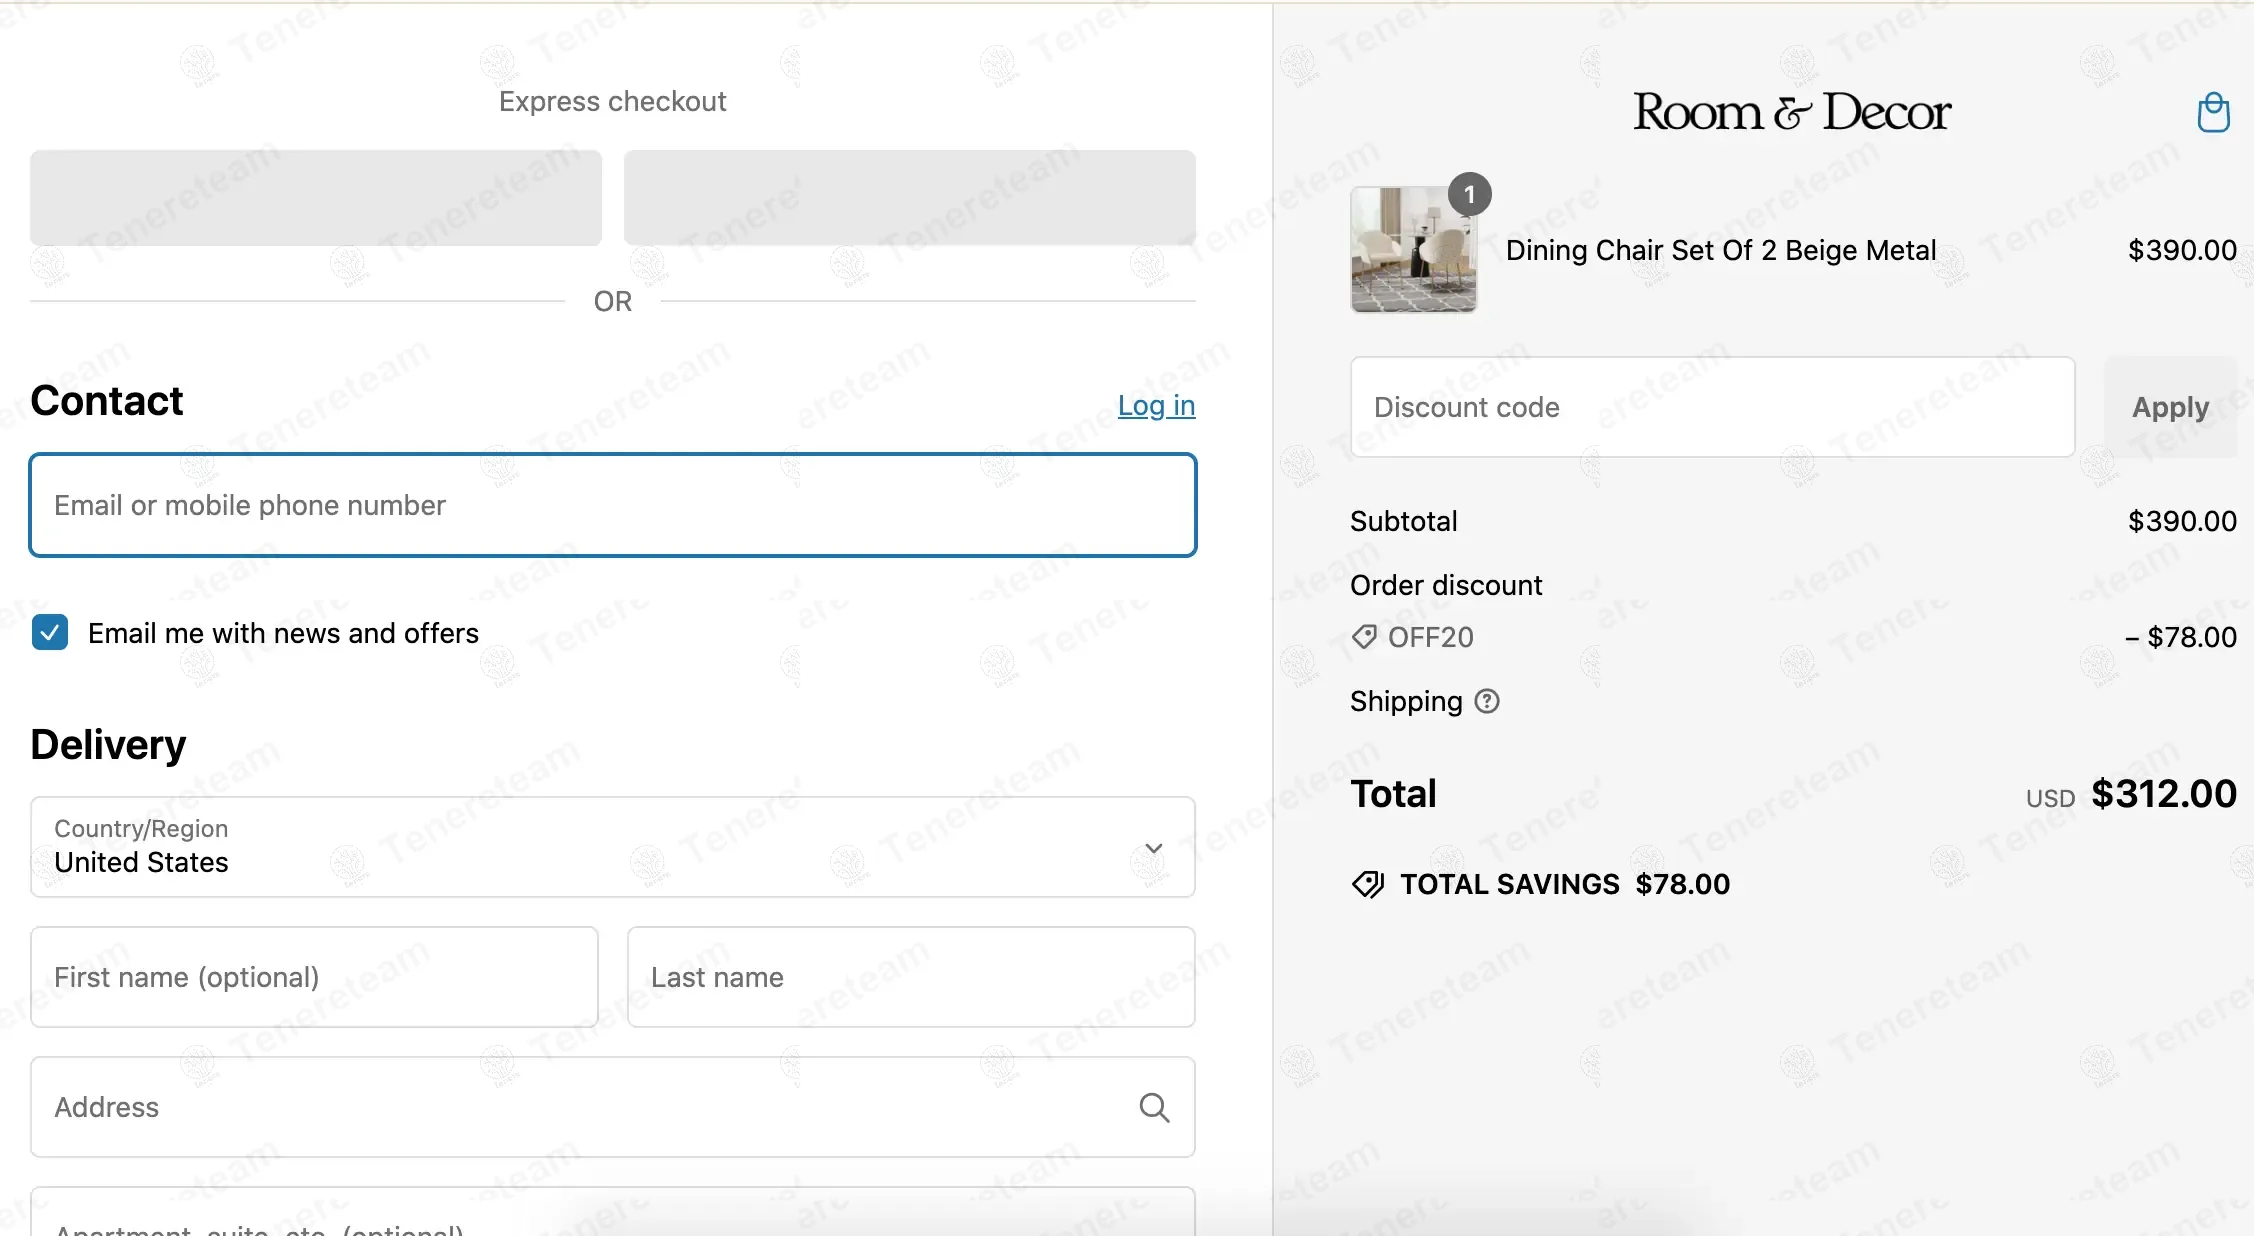Click the Last name input field

[910, 977]
